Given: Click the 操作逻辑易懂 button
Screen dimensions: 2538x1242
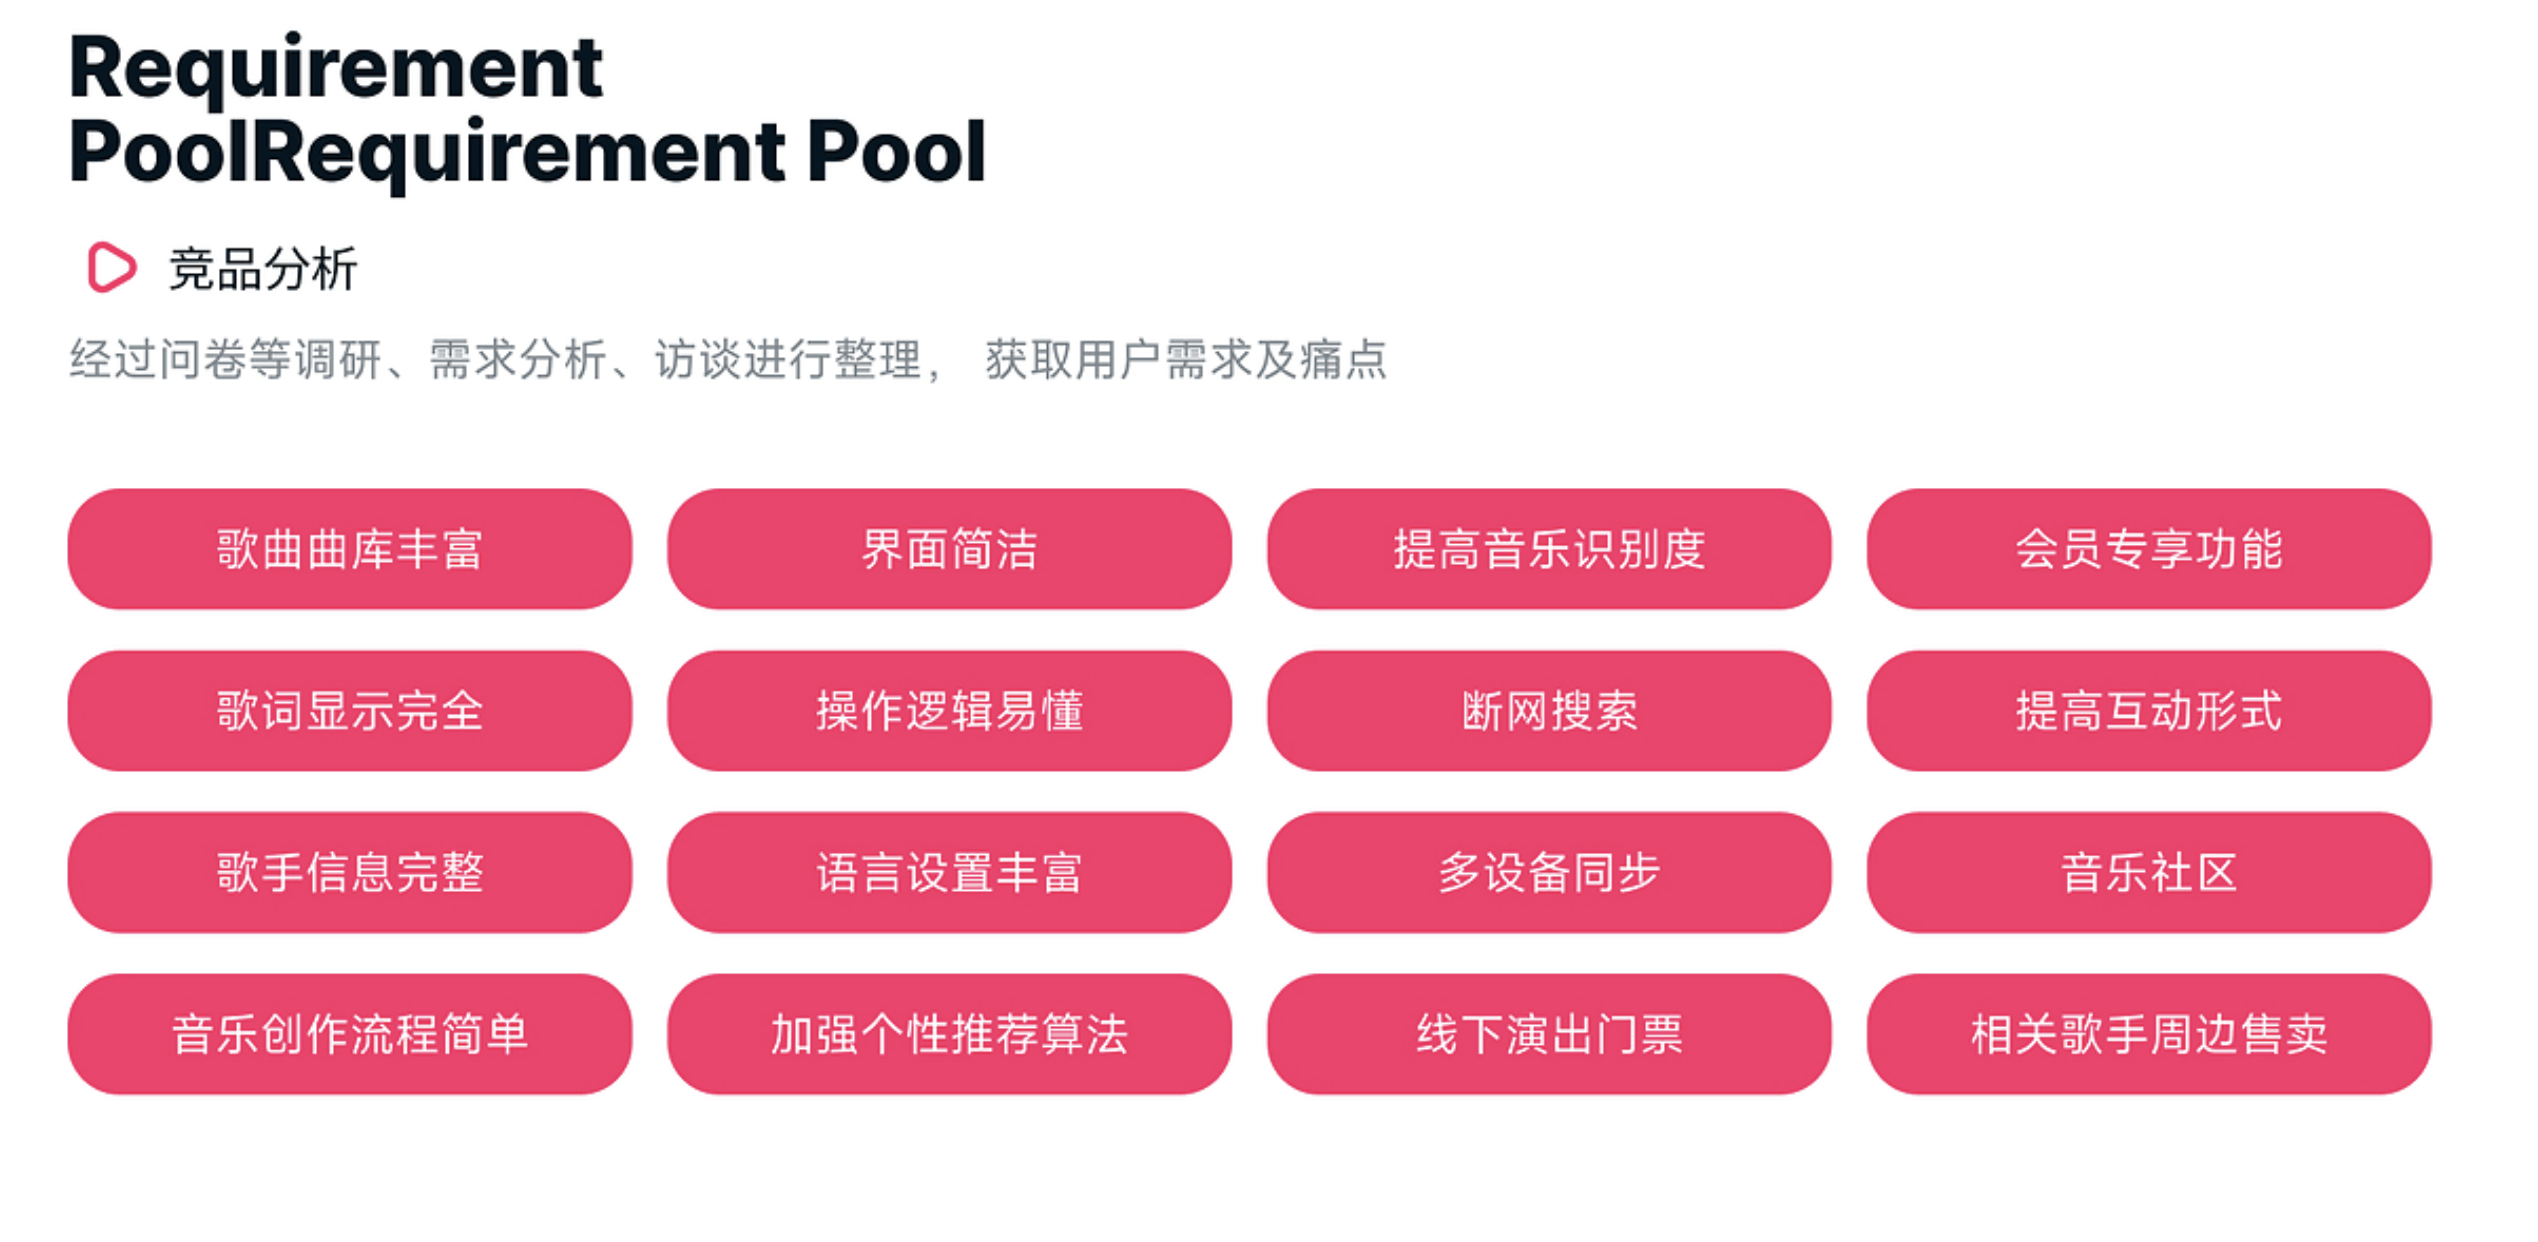Looking at the screenshot, I should 949,711.
